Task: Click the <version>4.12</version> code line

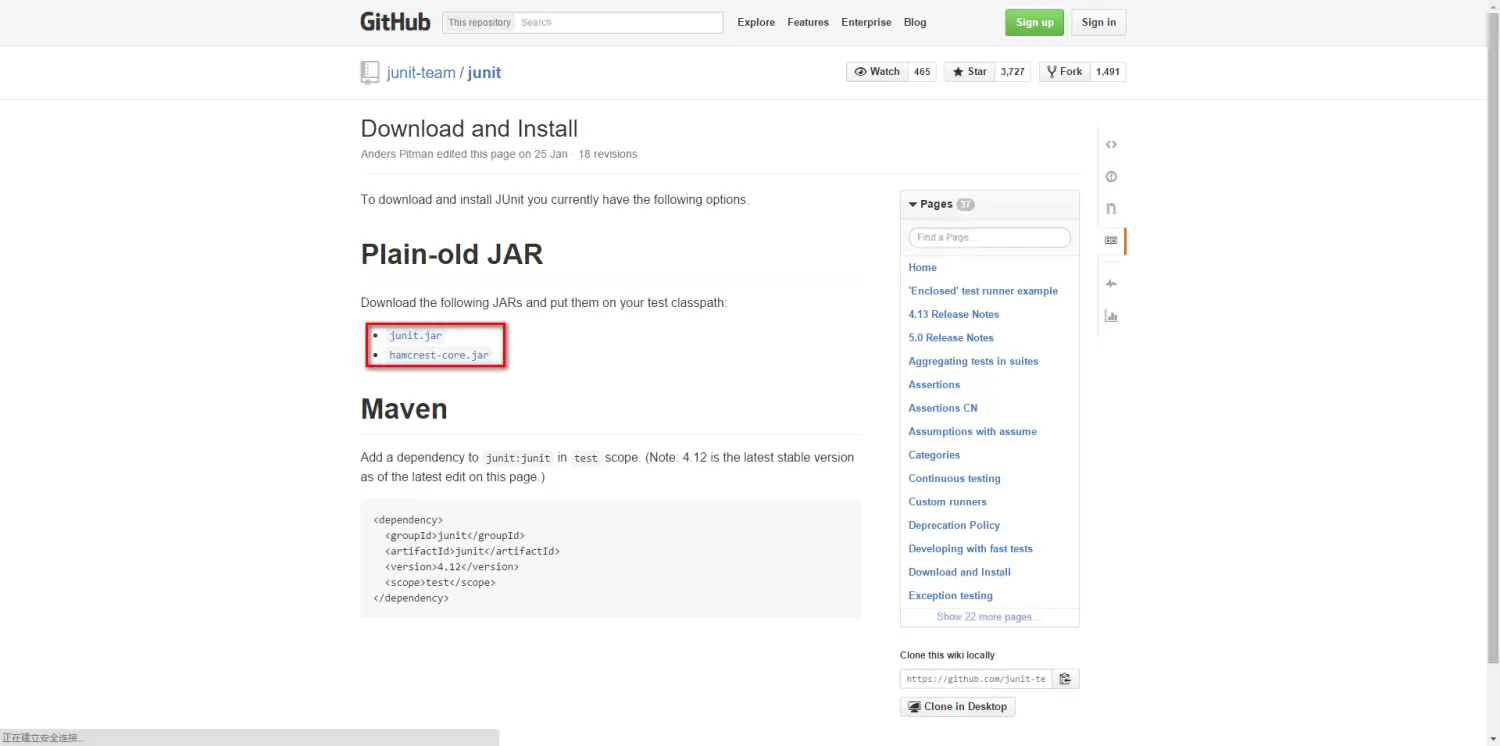Action: pos(451,567)
